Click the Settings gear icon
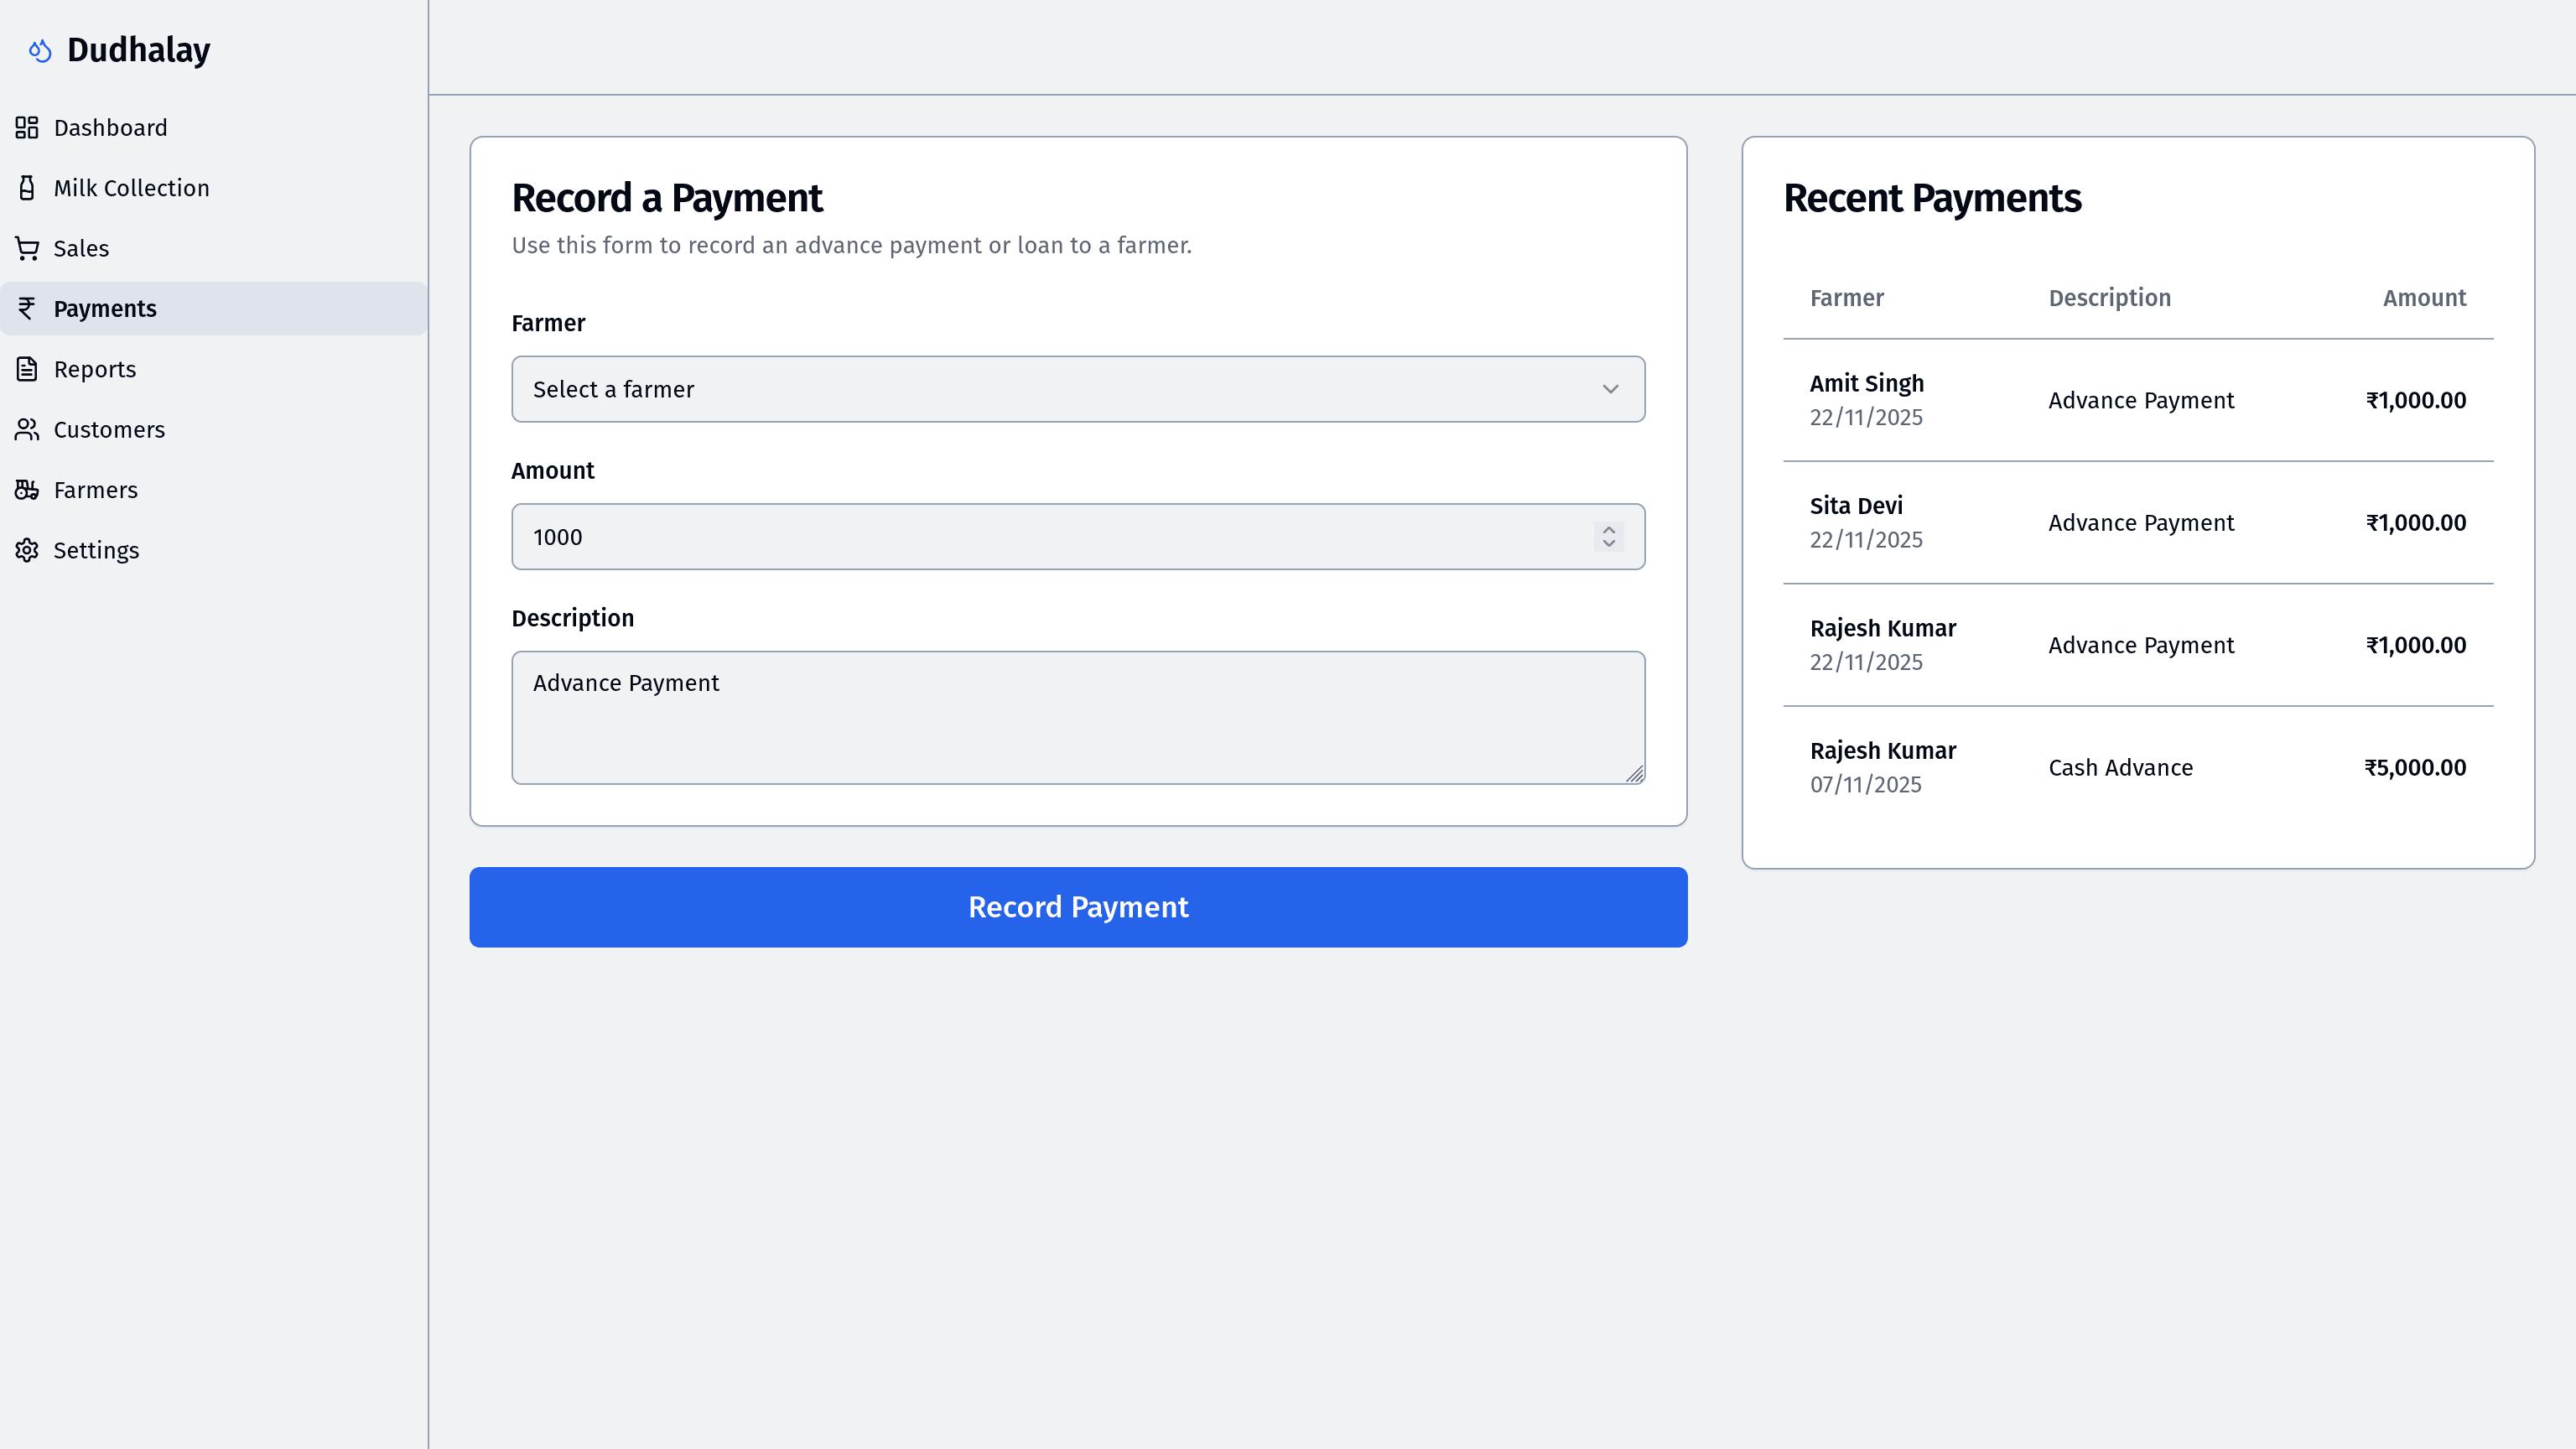The width and height of the screenshot is (2576, 1449). click(27, 550)
